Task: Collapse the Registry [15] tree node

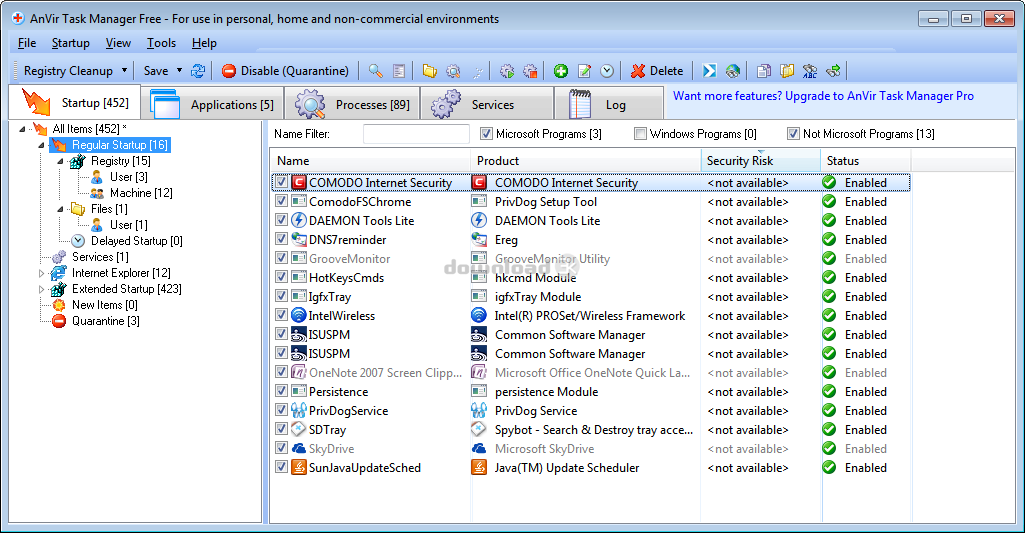Action: pyautogui.click(x=61, y=161)
